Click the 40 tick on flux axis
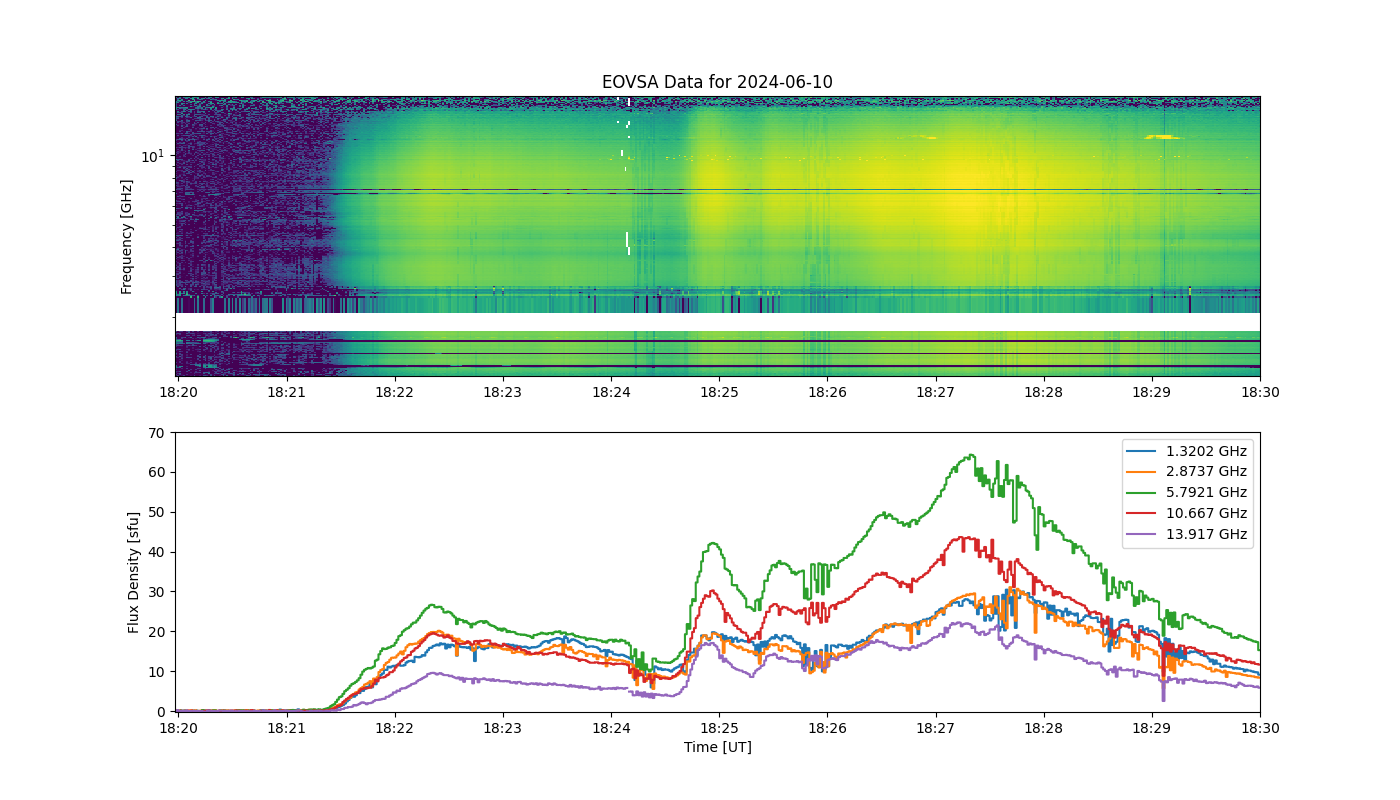Viewport: 1400px width, 800px height. pos(157,552)
